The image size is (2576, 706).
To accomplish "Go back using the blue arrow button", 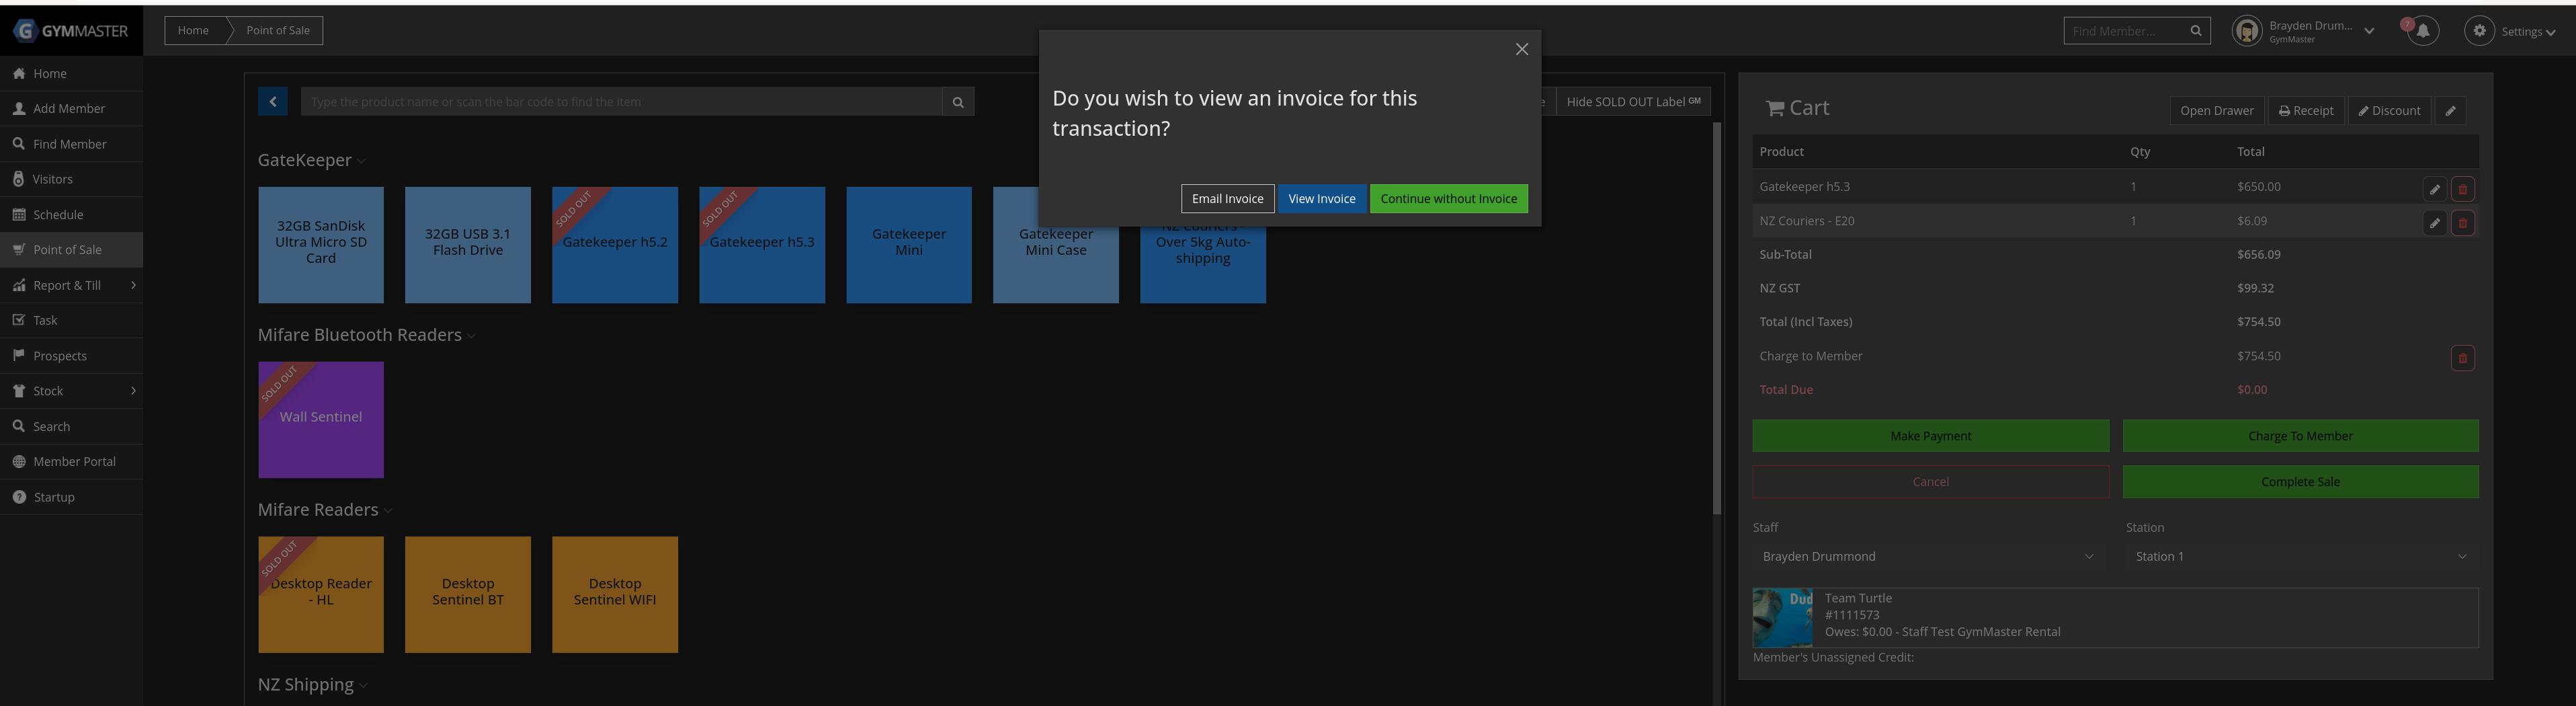I will tap(272, 102).
